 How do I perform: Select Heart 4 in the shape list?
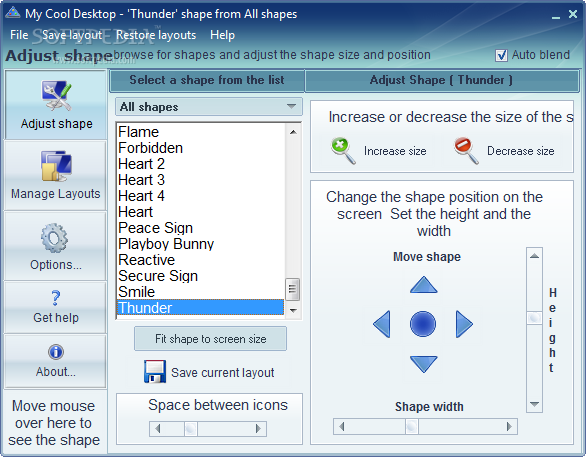pyautogui.click(x=201, y=196)
